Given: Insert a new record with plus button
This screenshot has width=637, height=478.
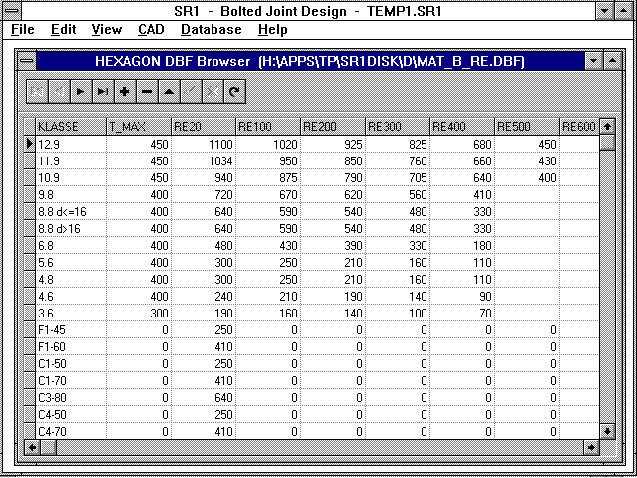Looking at the screenshot, I should (x=125, y=91).
